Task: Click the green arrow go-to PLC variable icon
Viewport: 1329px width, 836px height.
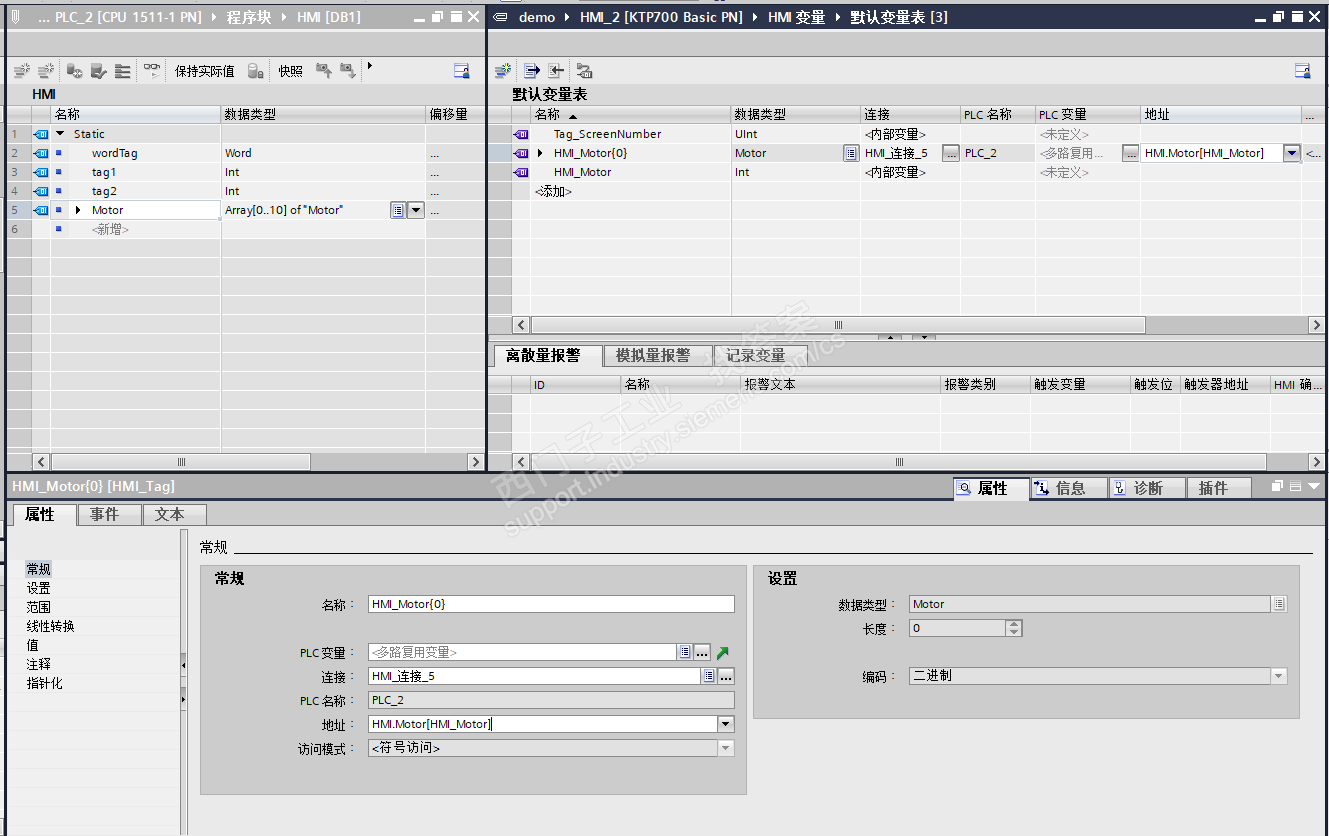Action: 723,652
